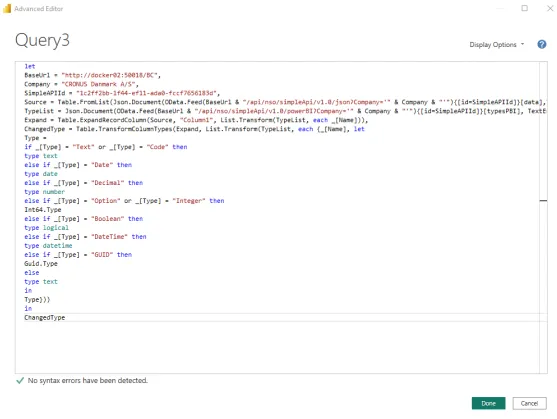557x419 pixels.
Task: Click the green syntax check mark icon
Action: (20, 380)
